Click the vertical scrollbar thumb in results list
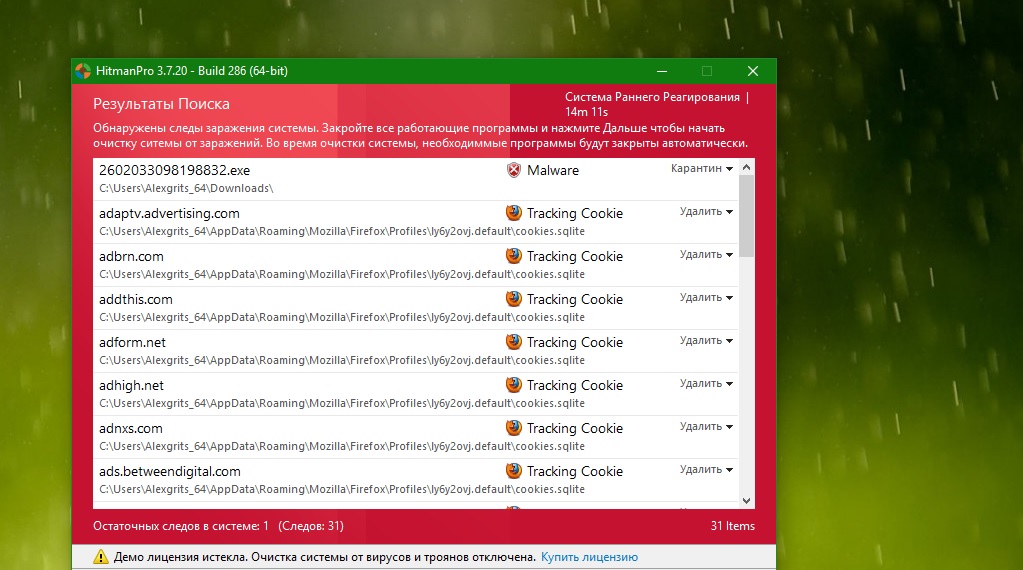The width and height of the screenshot is (1023, 570). click(746, 217)
